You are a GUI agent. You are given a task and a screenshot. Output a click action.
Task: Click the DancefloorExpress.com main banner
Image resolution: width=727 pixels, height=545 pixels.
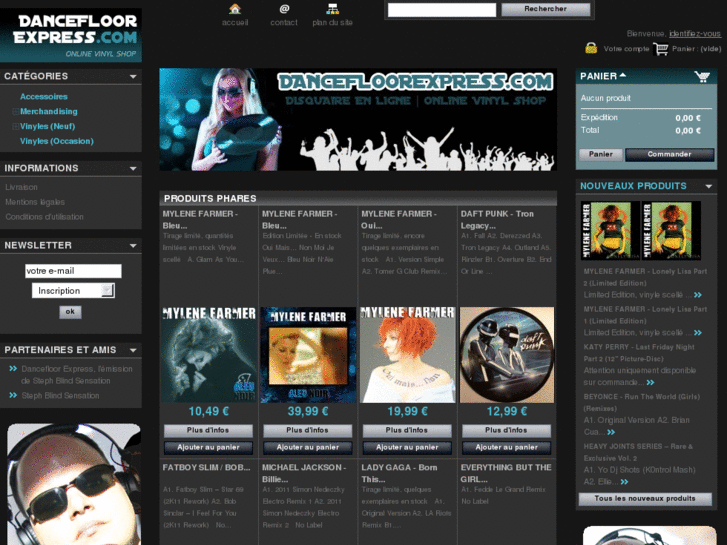[358, 120]
